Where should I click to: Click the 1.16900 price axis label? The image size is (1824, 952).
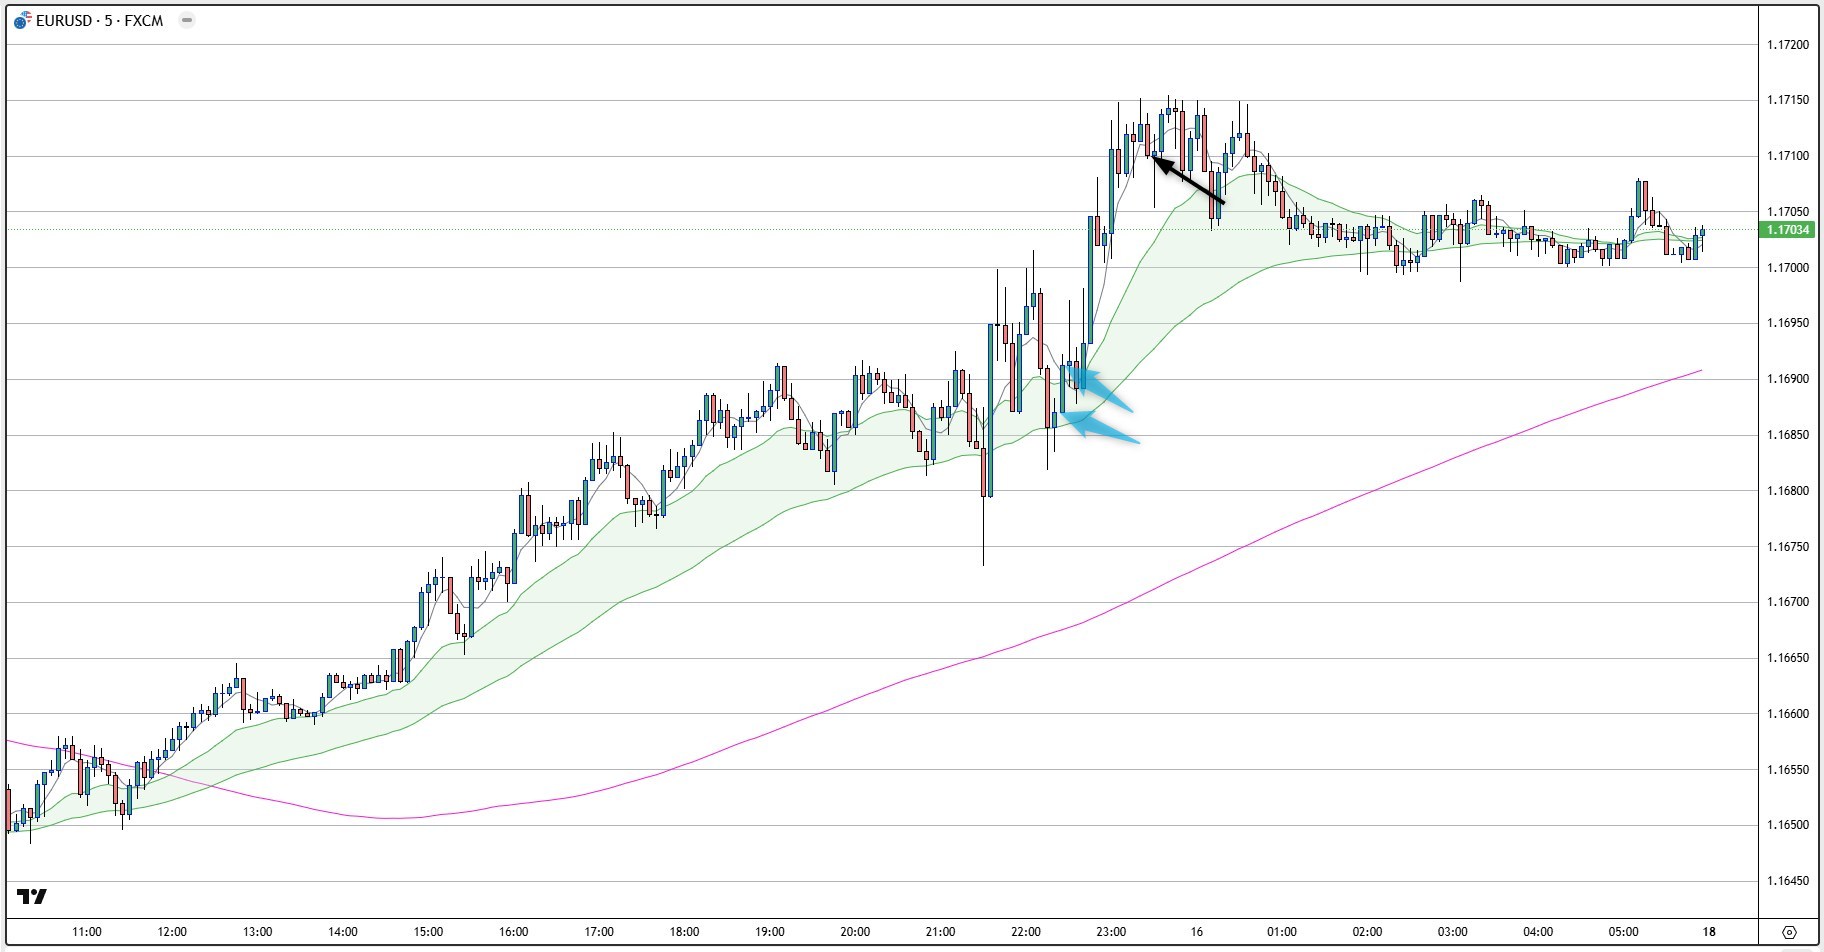click(1788, 379)
